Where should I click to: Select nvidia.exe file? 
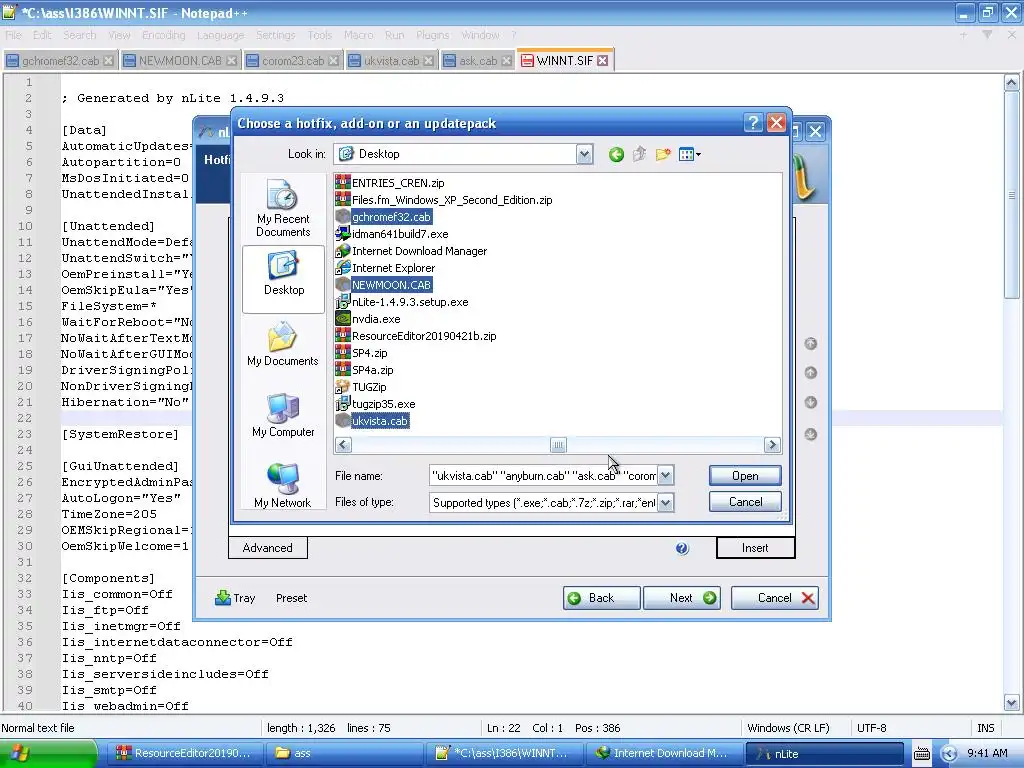[368, 319]
